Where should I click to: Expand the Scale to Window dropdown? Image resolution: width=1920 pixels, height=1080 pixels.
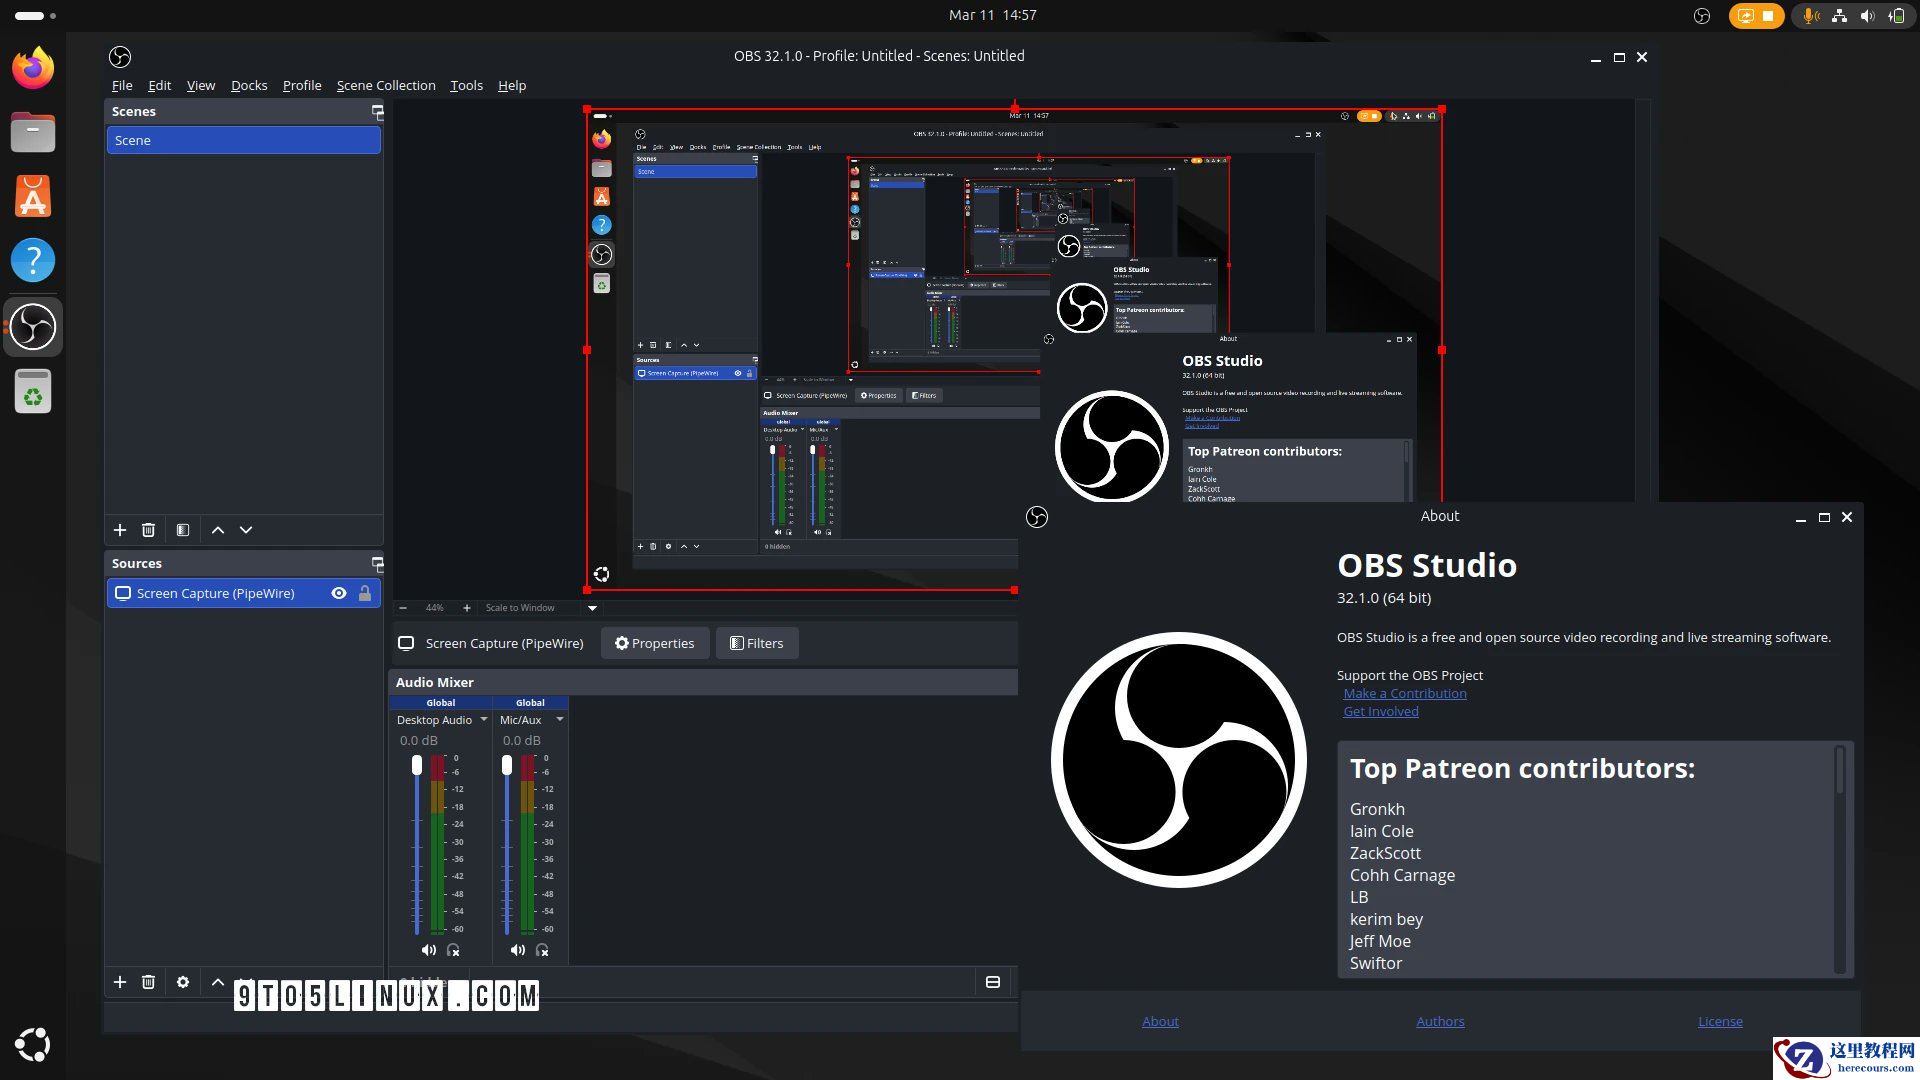click(592, 608)
